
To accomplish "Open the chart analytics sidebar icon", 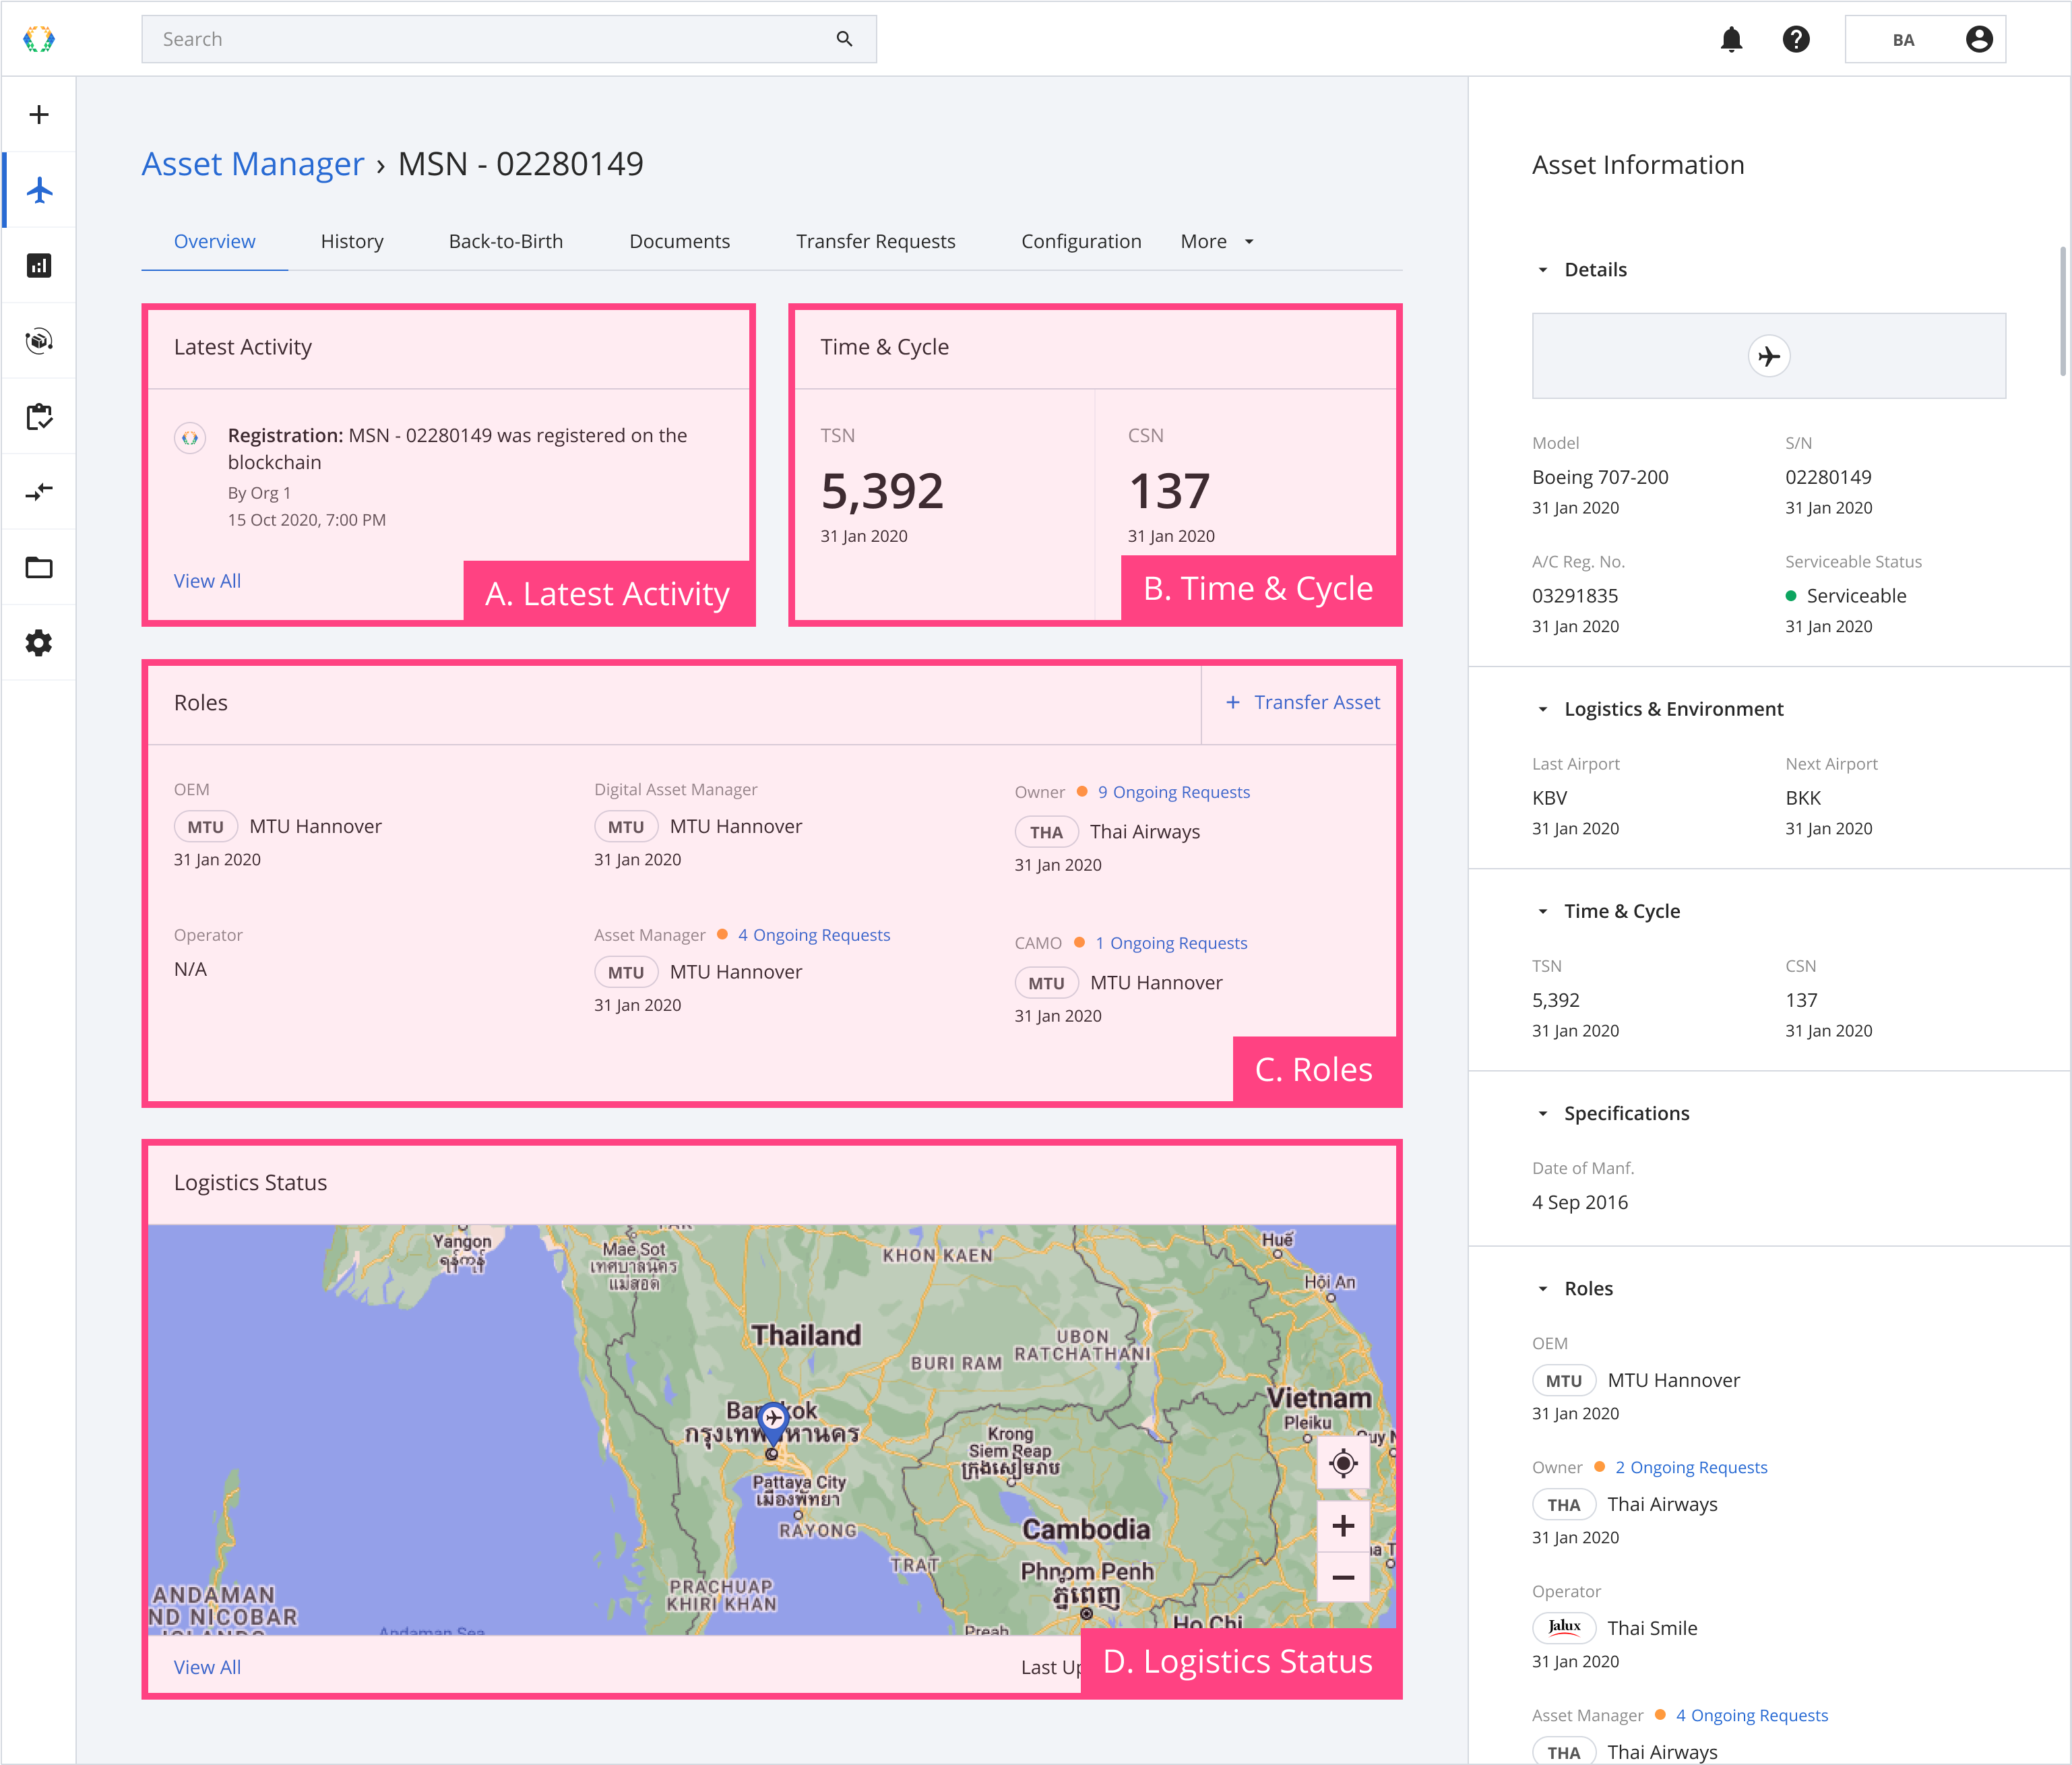I will [x=39, y=265].
